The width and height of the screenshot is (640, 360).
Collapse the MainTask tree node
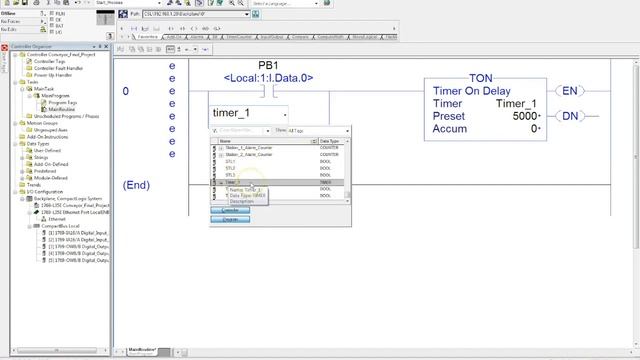click(23, 89)
